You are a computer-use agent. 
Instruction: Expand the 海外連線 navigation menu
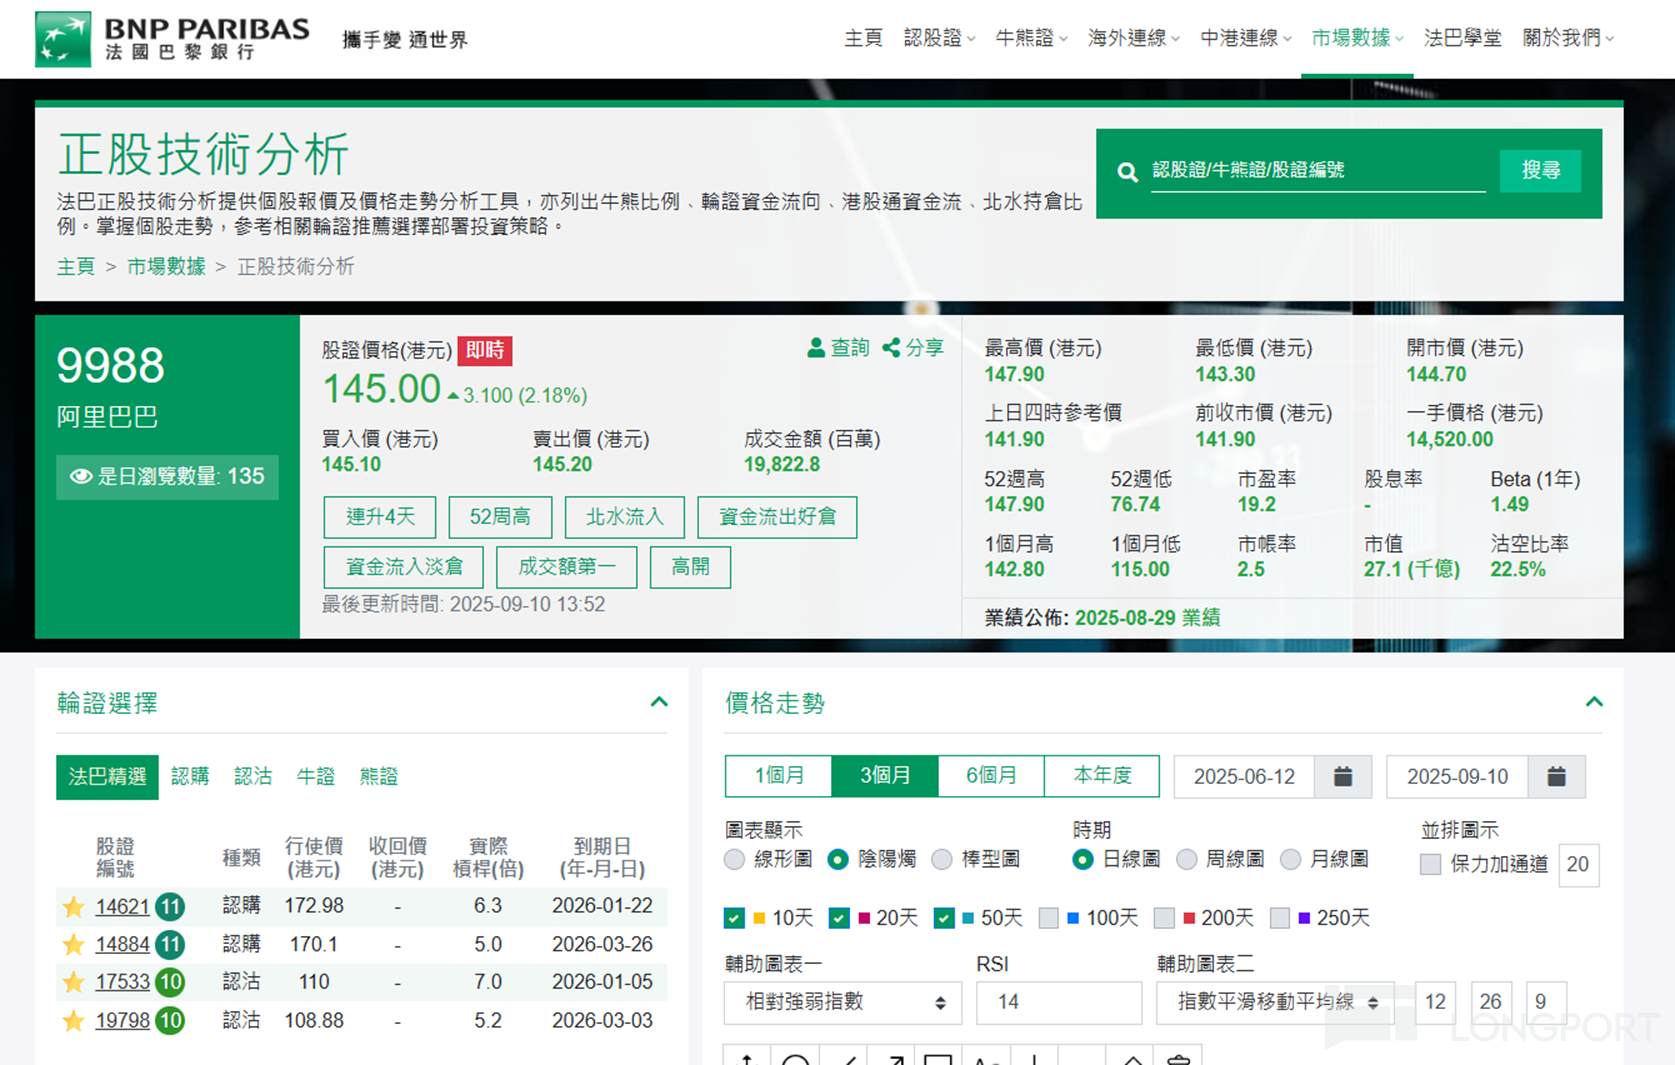point(1134,38)
